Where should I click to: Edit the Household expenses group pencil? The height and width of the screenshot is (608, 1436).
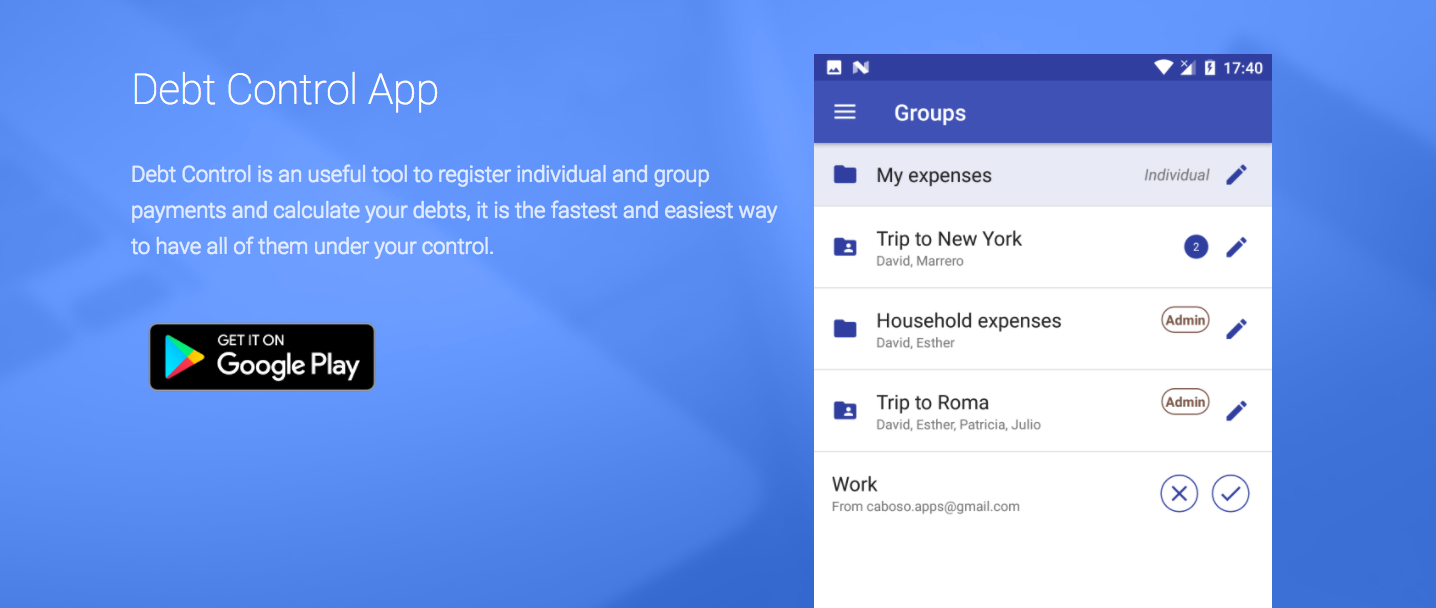point(1237,329)
